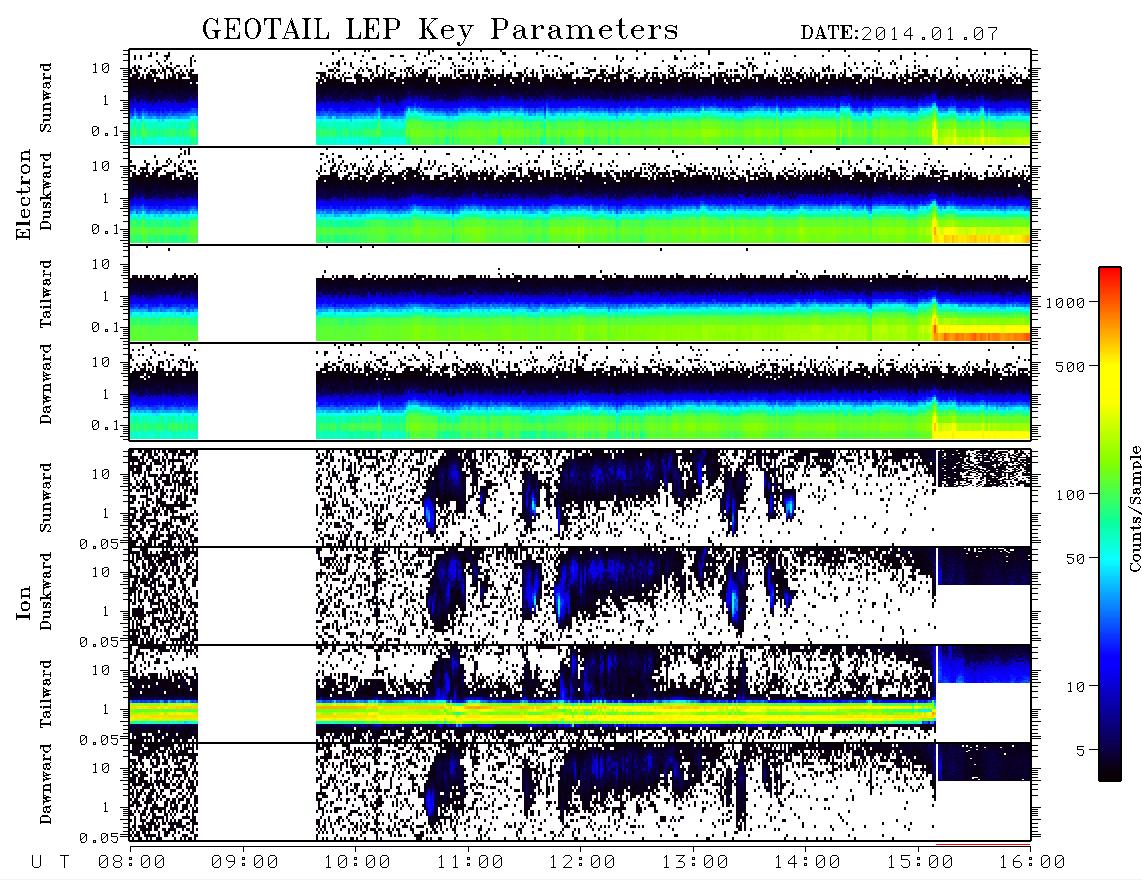Click the 09:00 time tick label

(x=245, y=862)
